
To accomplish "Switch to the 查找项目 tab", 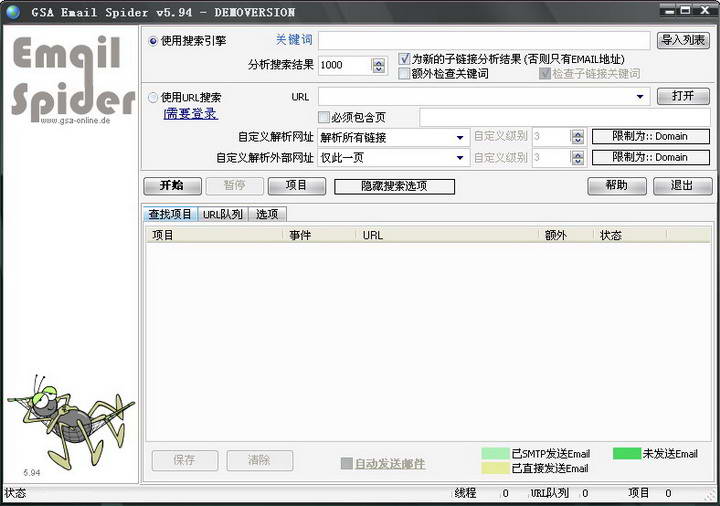I will tap(170, 214).
